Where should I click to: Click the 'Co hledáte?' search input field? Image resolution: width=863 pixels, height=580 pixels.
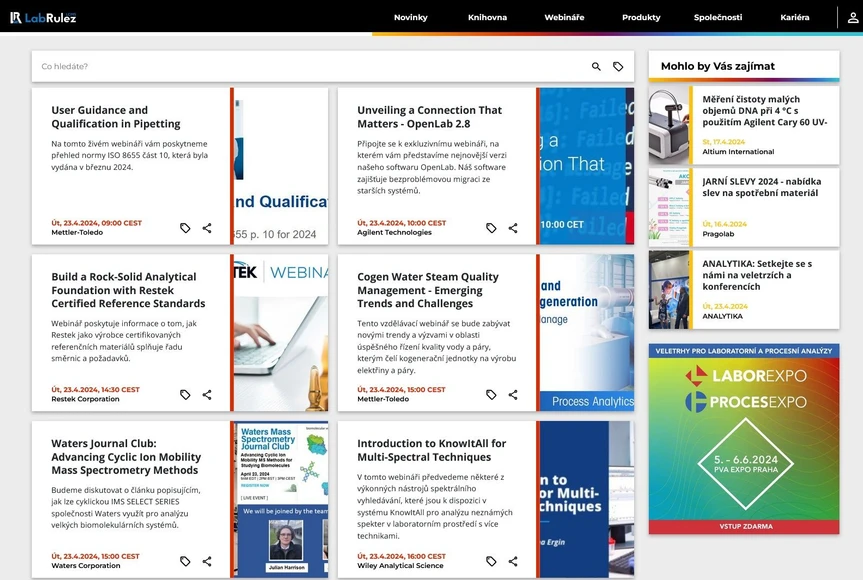click(x=200, y=65)
